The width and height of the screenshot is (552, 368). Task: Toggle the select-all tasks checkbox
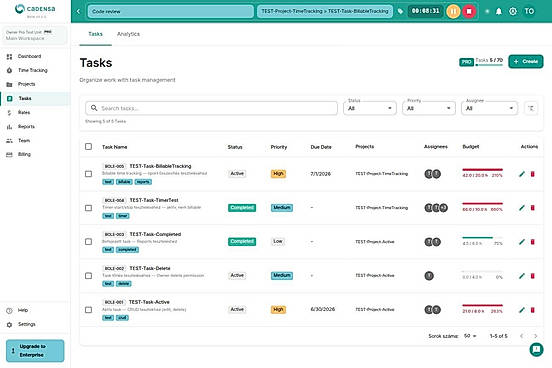[x=88, y=146]
